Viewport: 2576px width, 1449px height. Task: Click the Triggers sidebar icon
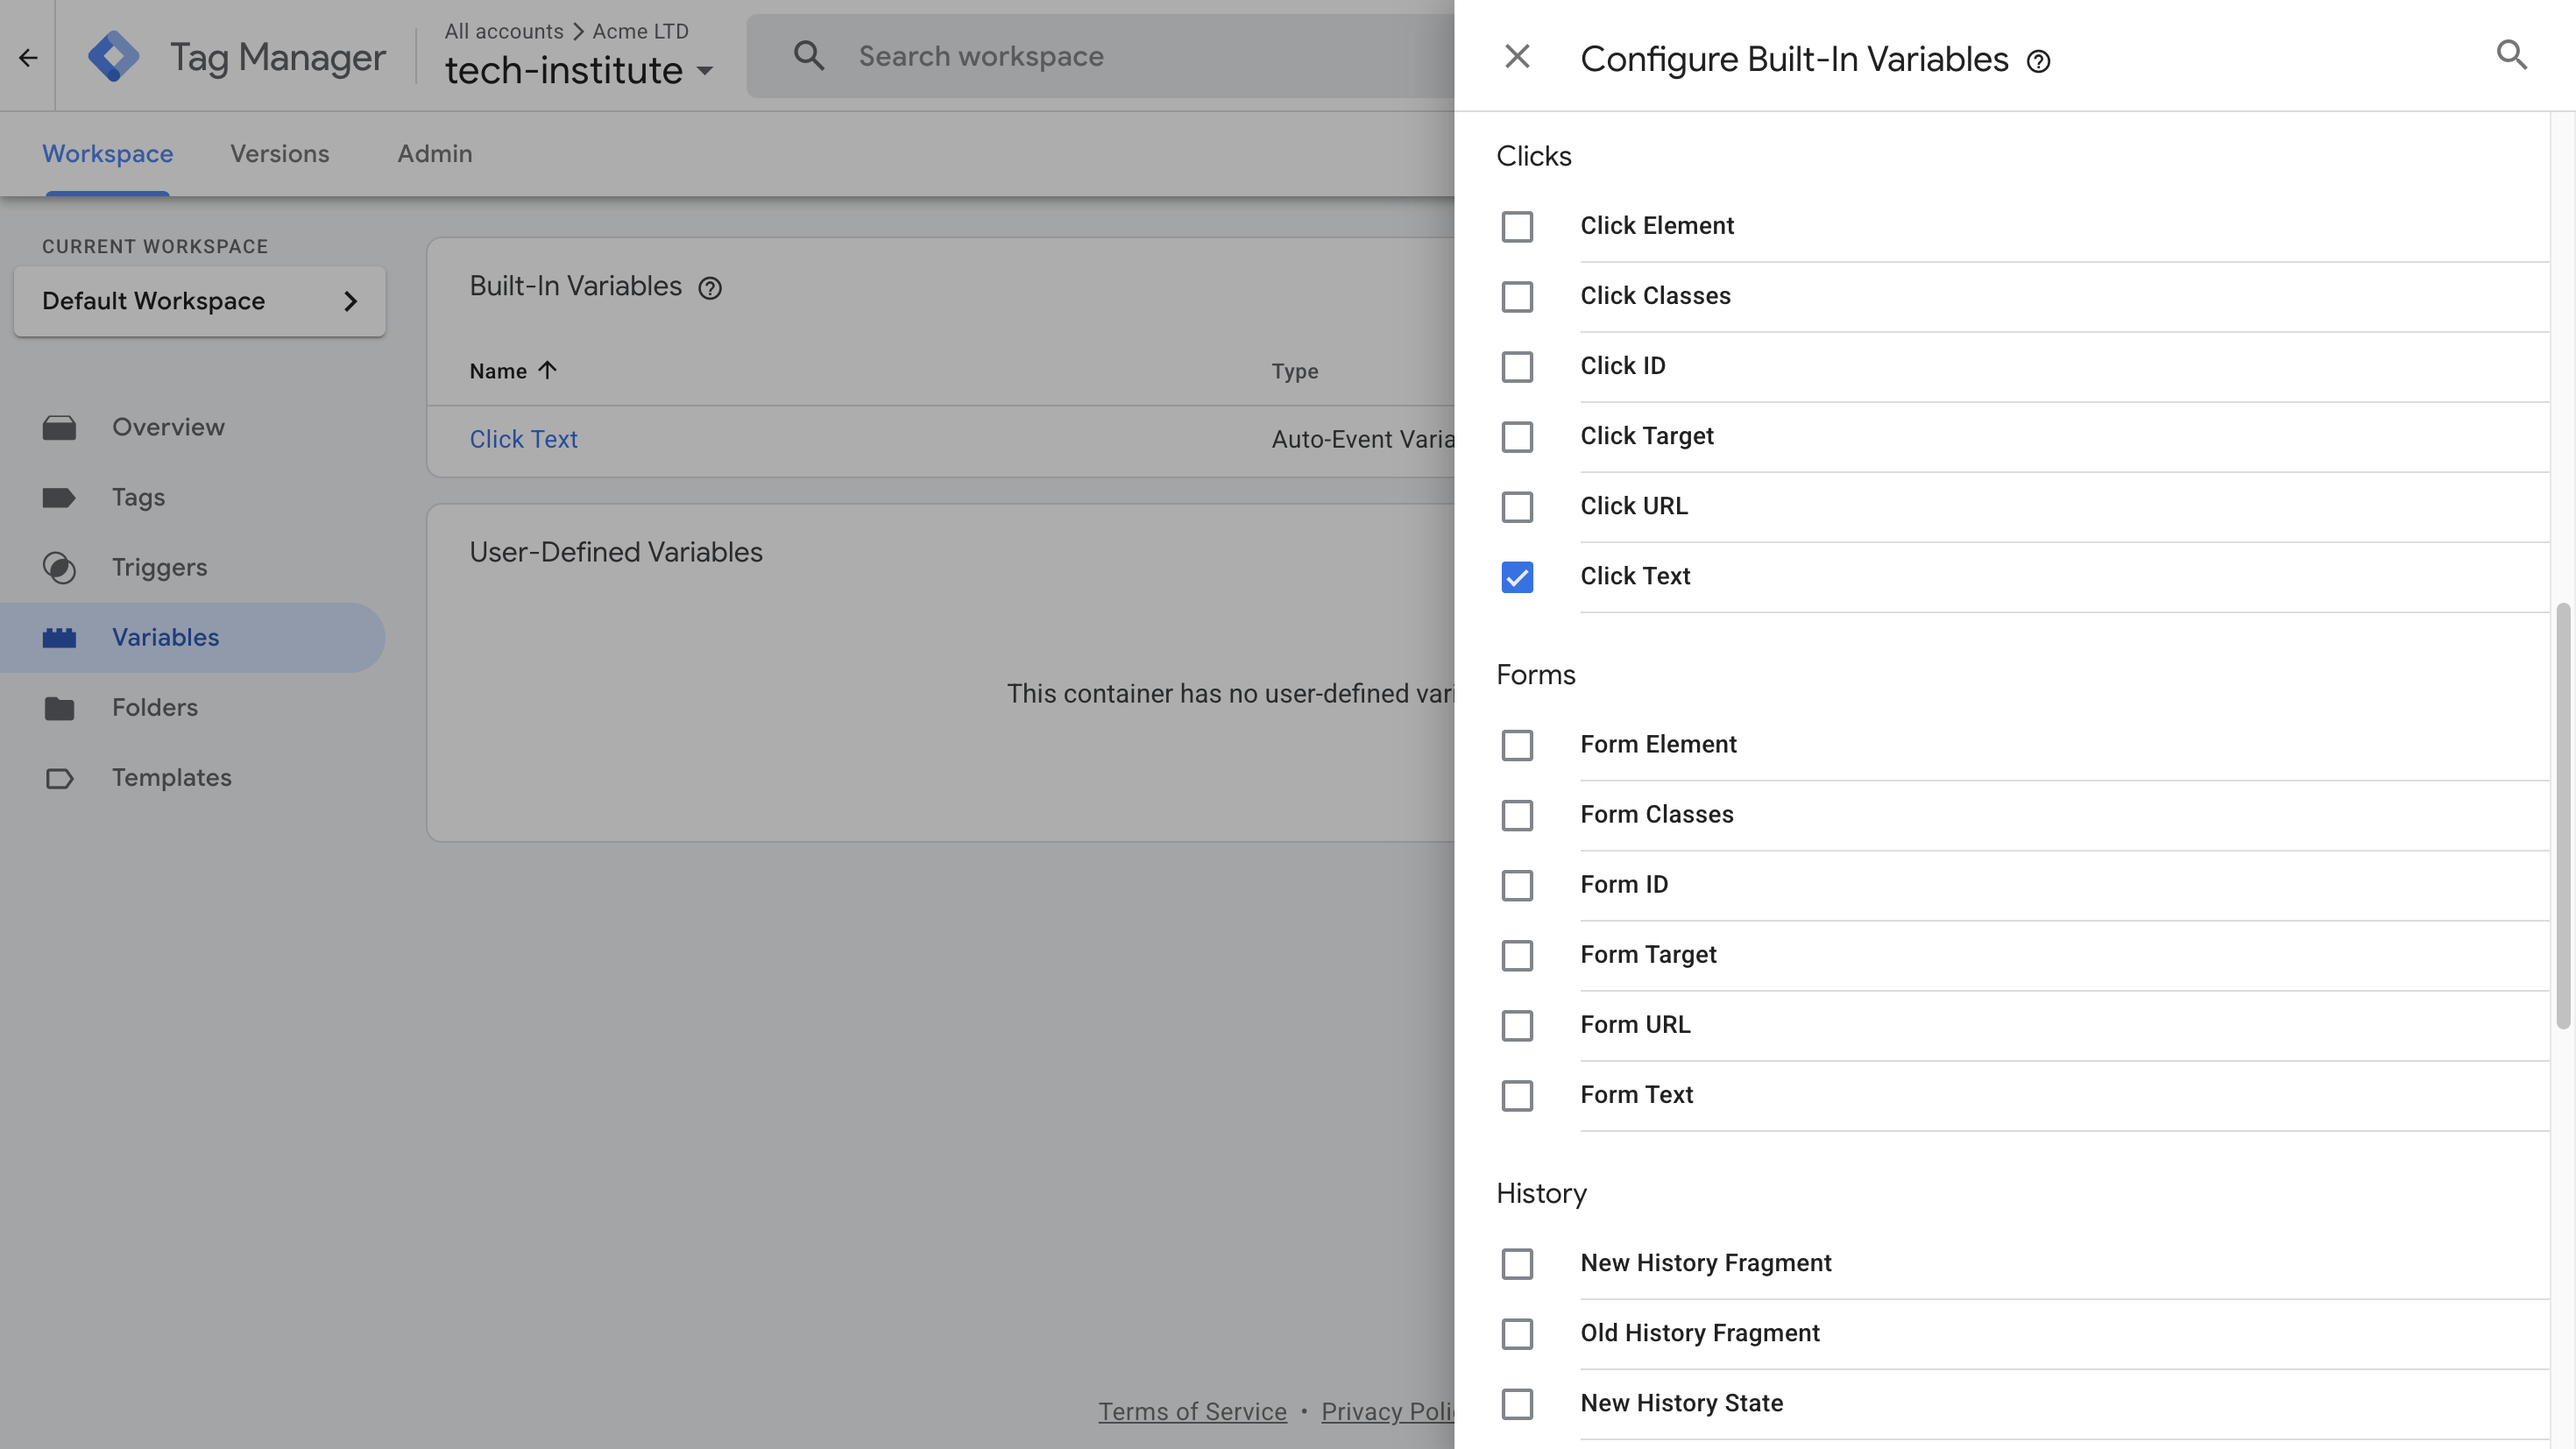tap(59, 567)
